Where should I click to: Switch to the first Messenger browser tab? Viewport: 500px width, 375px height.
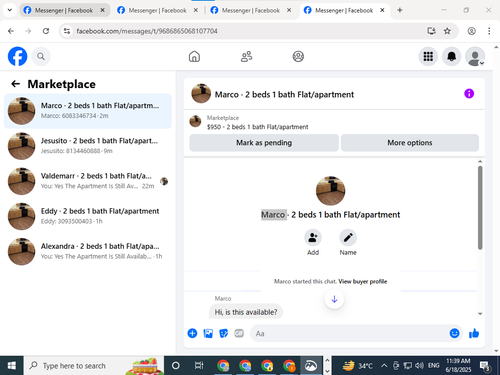pos(63,10)
